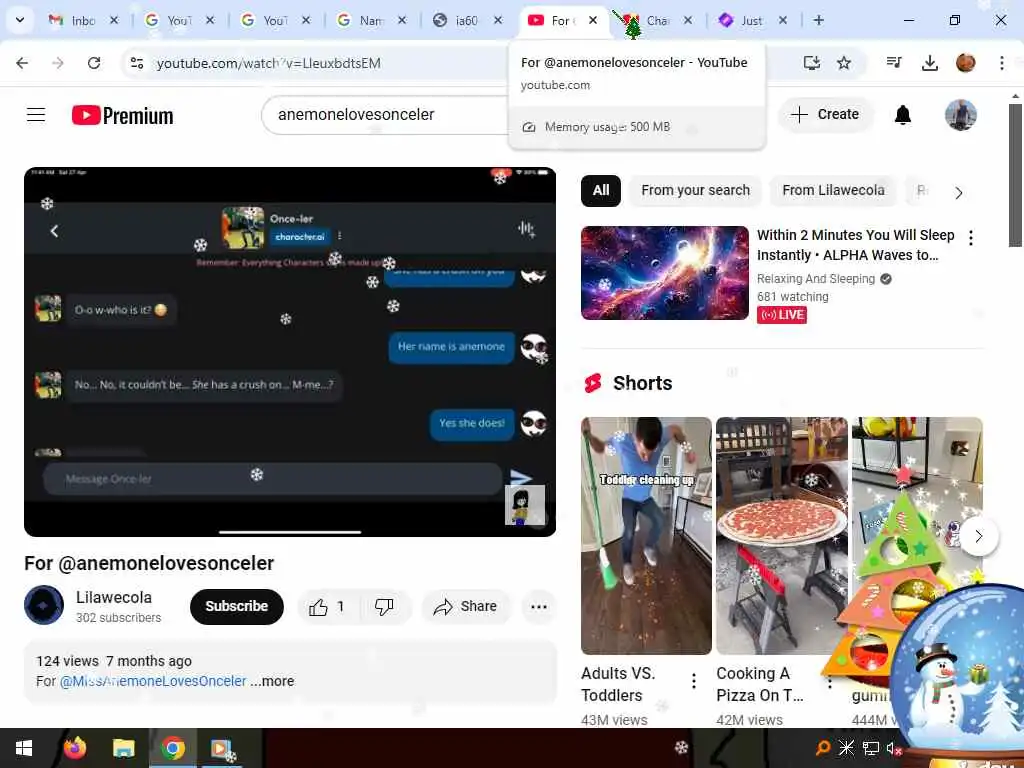Viewport: 1024px width, 768px height.
Task: Click the Share button
Action: click(x=466, y=607)
